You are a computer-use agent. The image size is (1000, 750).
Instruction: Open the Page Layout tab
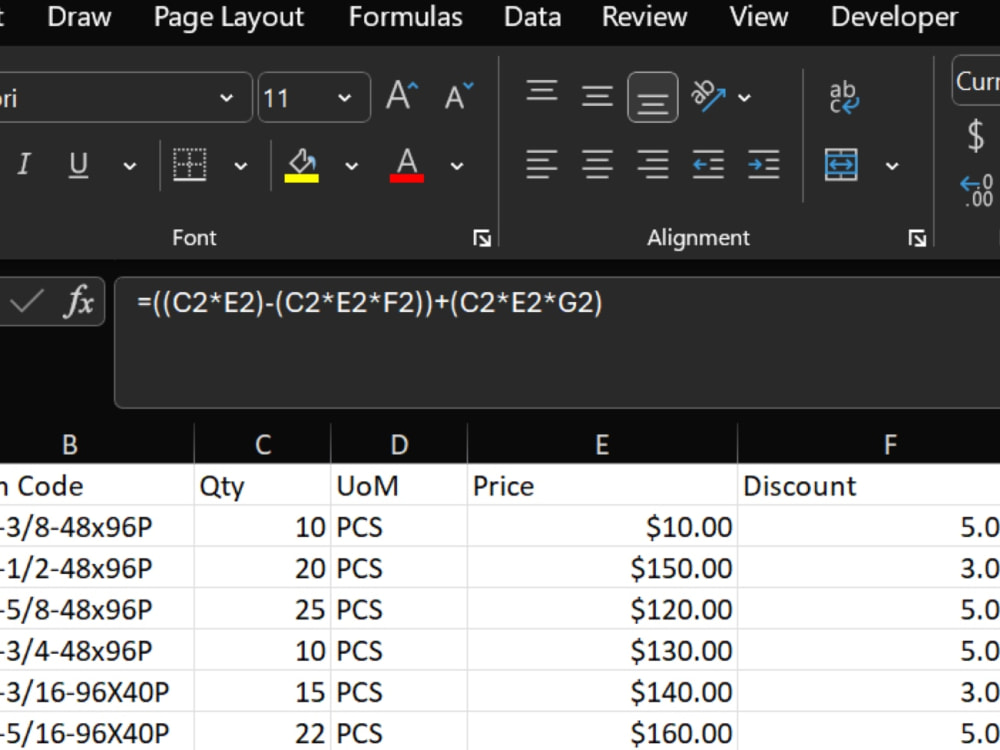coord(229,17)
